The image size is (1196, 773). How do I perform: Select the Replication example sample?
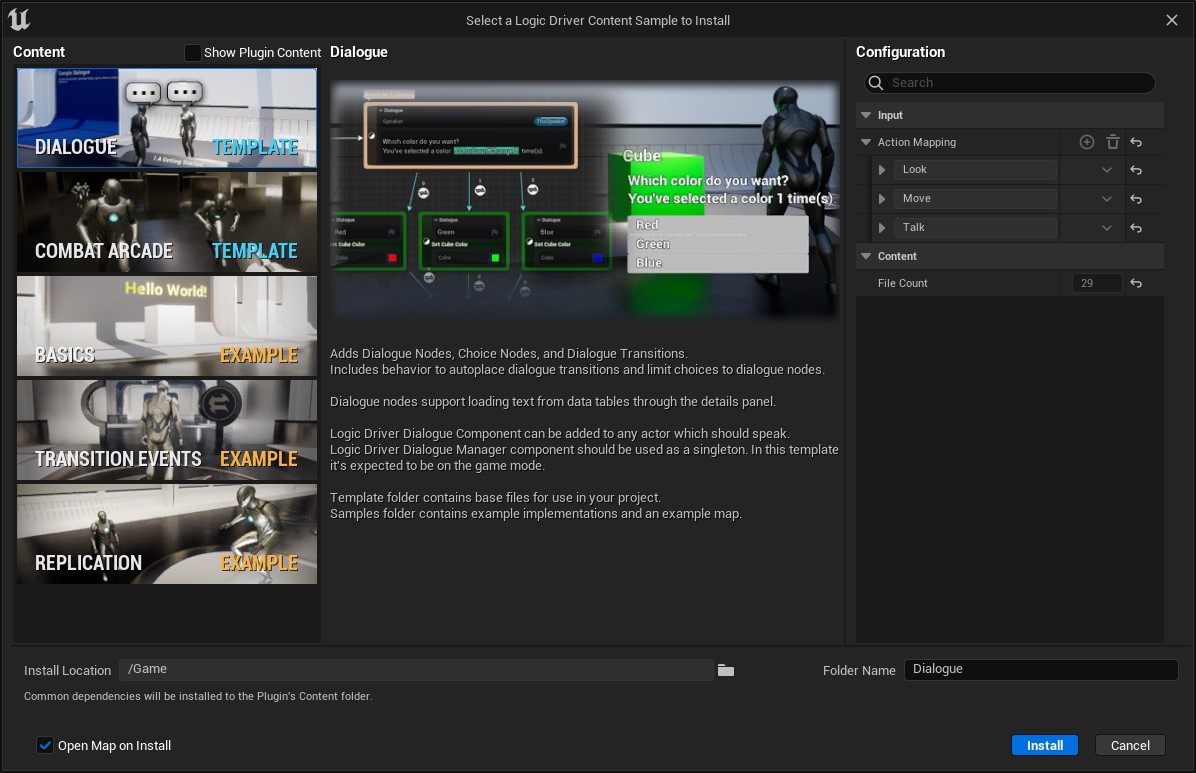pyautogui.click(x=166, y=534)
